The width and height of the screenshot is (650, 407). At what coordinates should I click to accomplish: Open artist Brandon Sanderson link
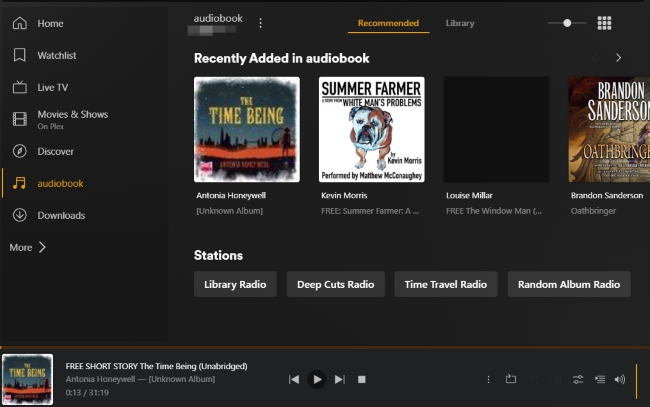click(x=607, y=195)
